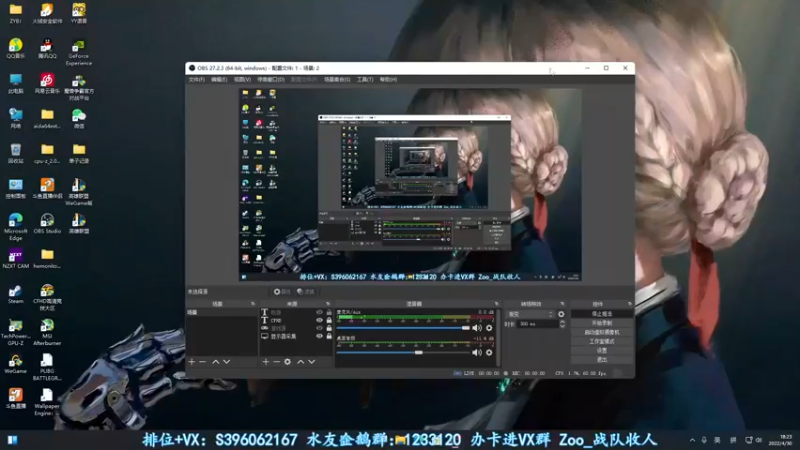Screen dimensions: 800x450
Task: Open 腾讯QQ desktop shortcut
Action: pos(47,48)
